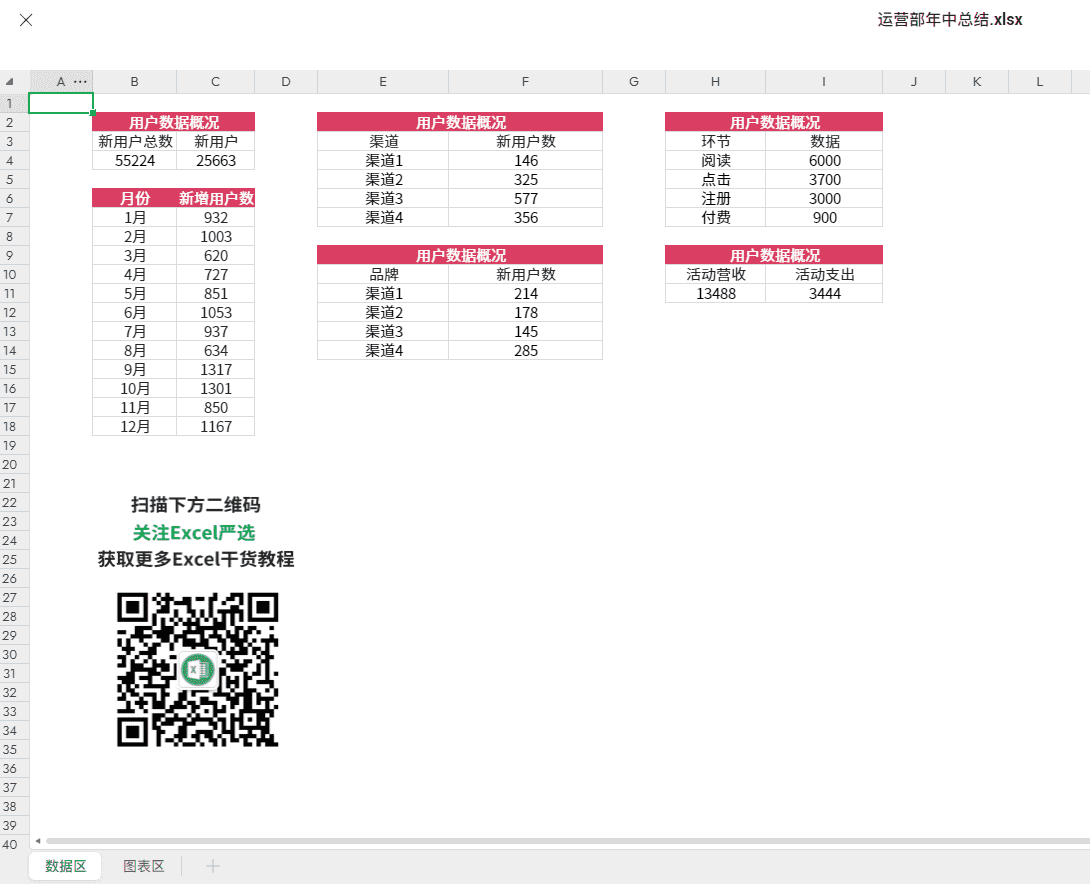
Task: Close the spreadsheet preview with X icon
Action: point(26,20)
